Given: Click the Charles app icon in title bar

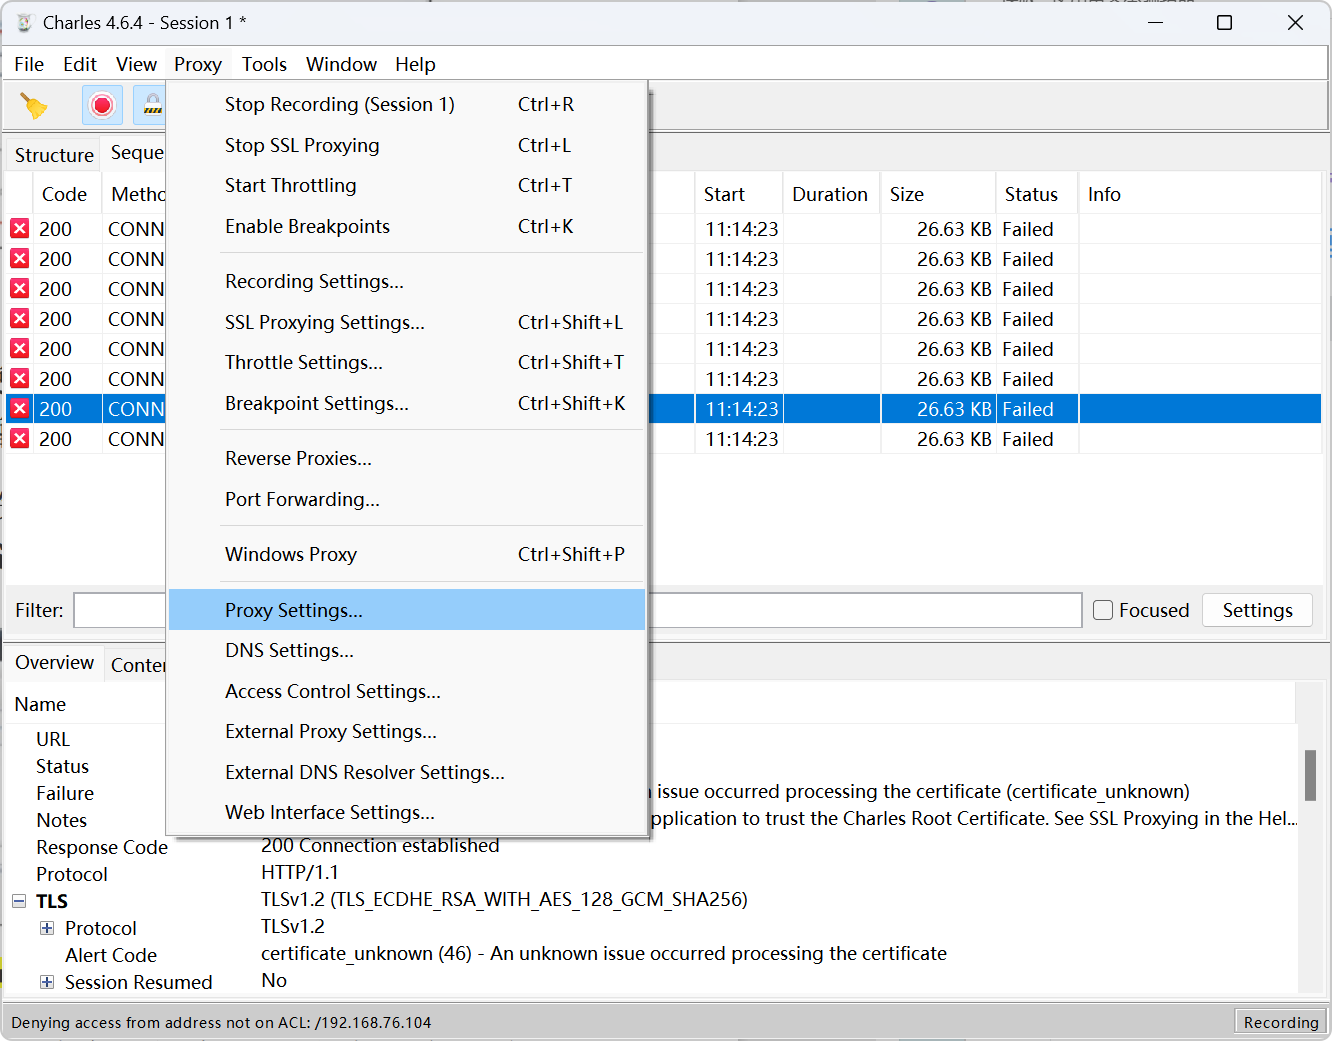Looking at the screenshot, I should [24, 22].
